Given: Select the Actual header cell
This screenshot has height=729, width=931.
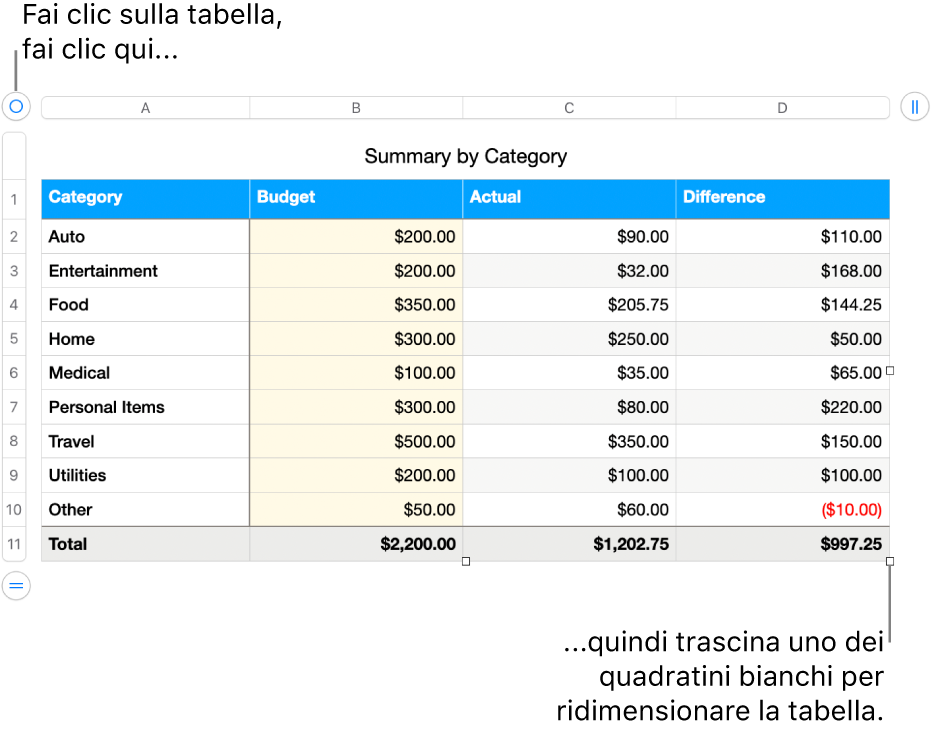Looking at the screenshot, I should pos(568,198).
